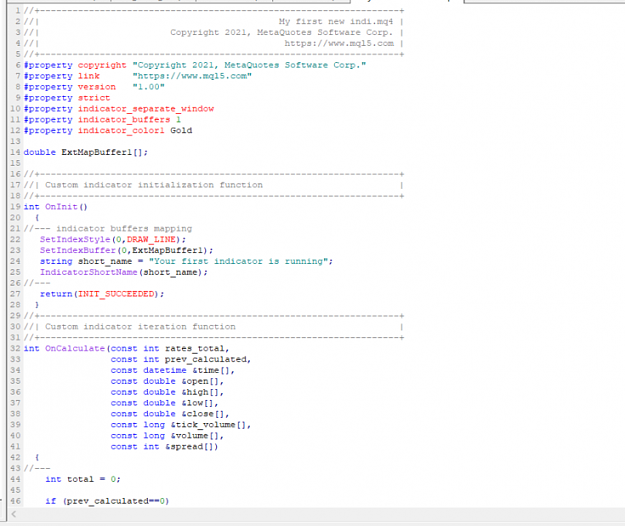Click '&close[]' parameter on line 38

point(203,414)
